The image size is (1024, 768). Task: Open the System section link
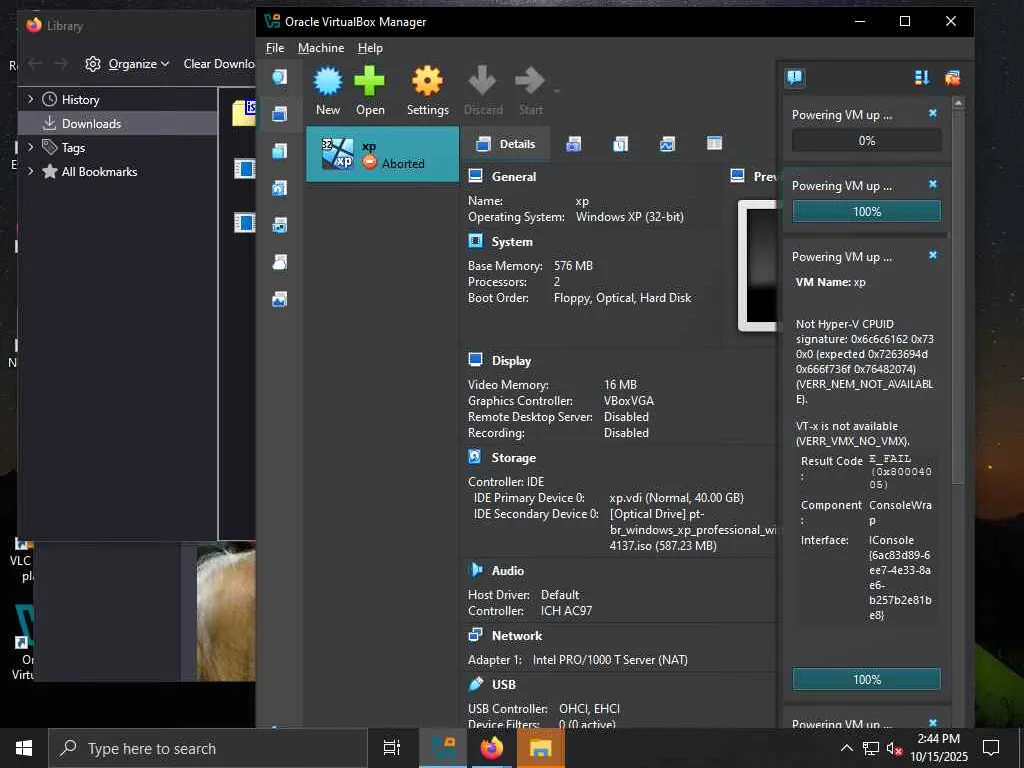click(x=512, y=242)
